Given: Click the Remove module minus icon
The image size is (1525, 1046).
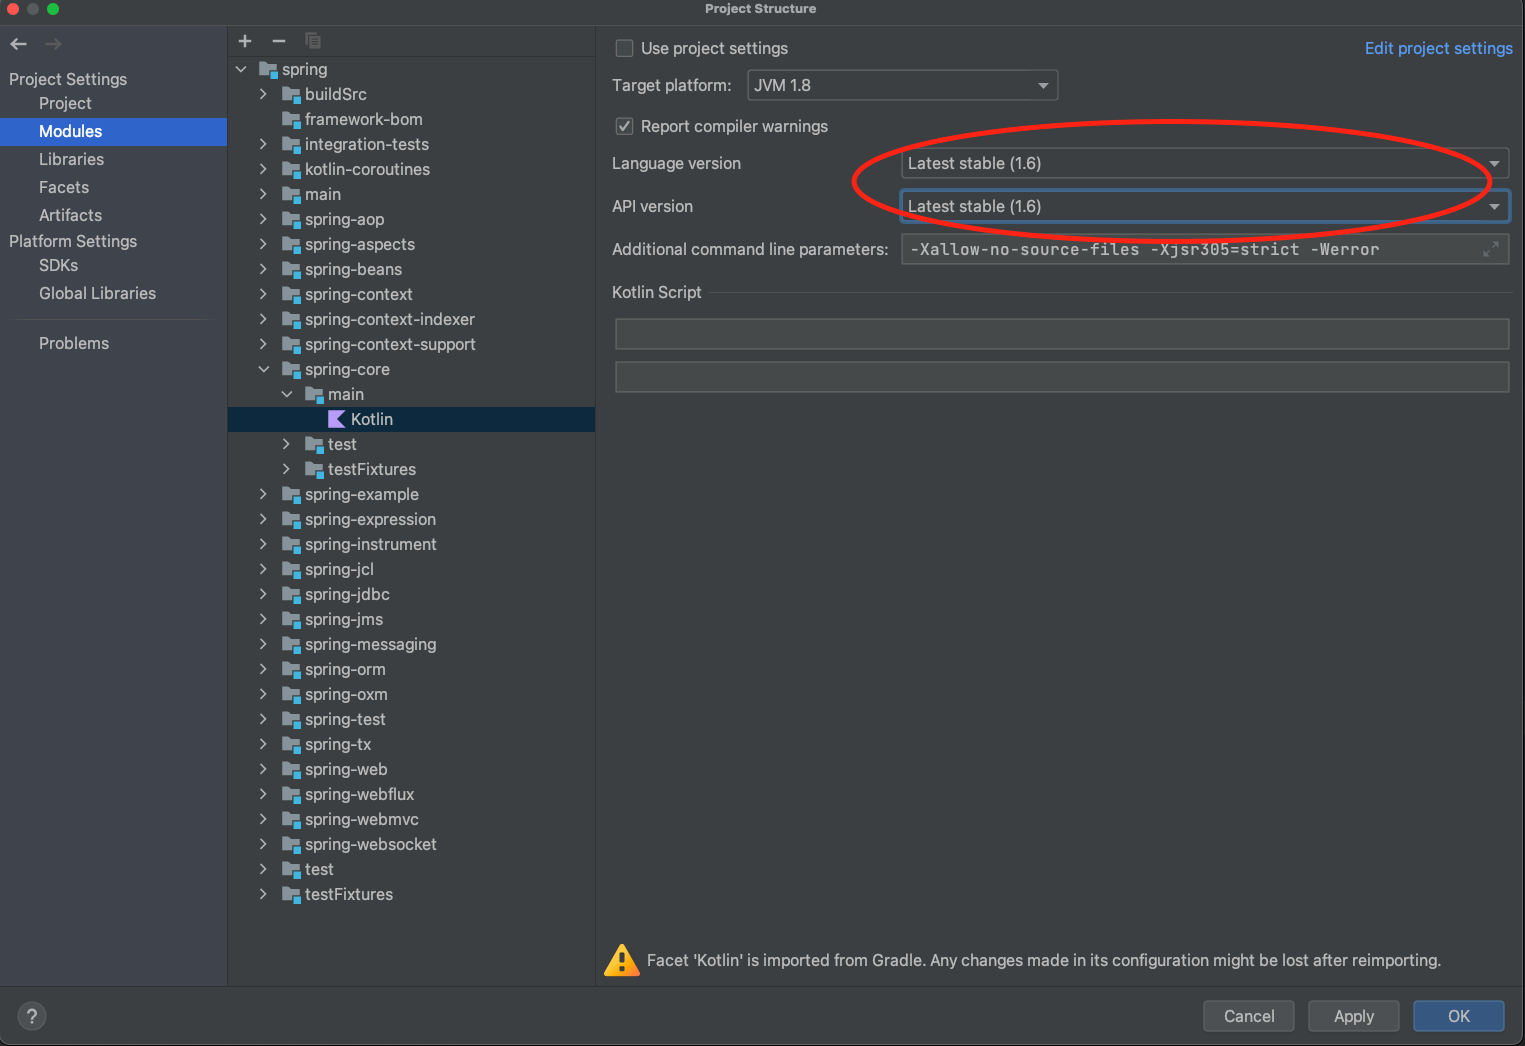Looking at the screenshot, I should click(x=279, y=41).
